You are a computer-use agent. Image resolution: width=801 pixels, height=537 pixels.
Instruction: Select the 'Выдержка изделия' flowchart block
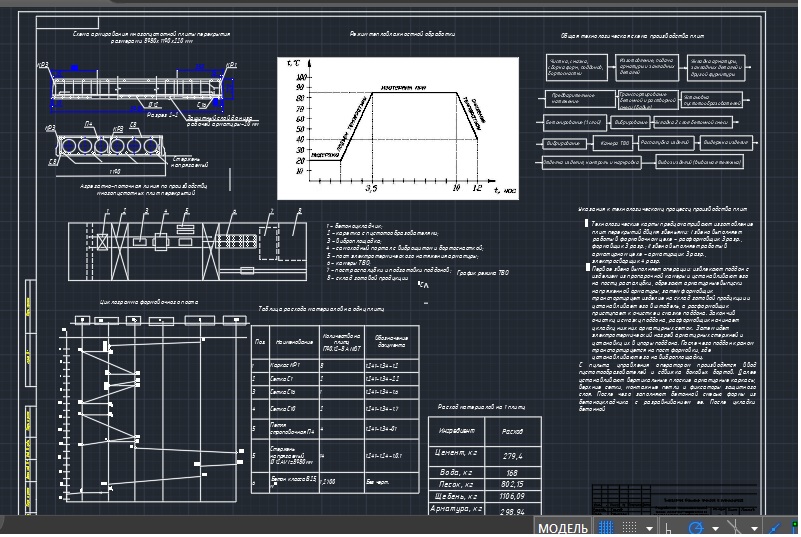[725, 143]
